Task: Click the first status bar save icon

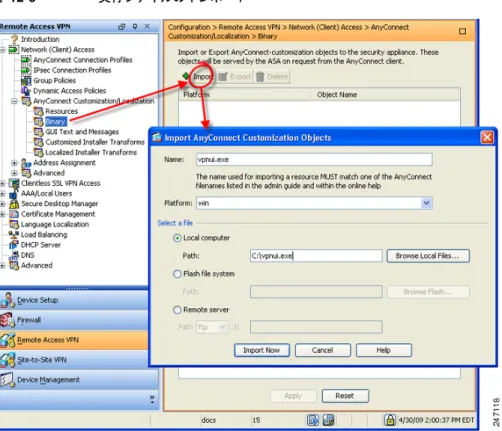Action: pos(312,420)
